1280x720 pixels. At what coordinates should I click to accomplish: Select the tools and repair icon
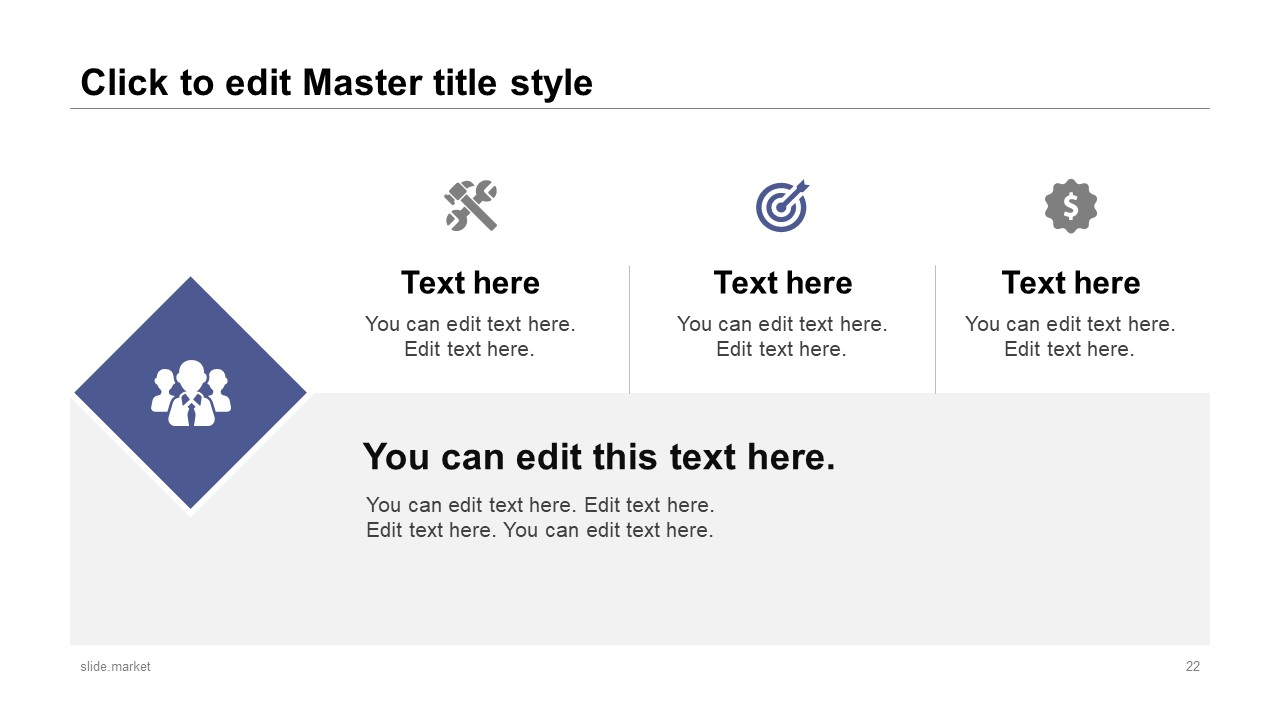click(470, 206)
